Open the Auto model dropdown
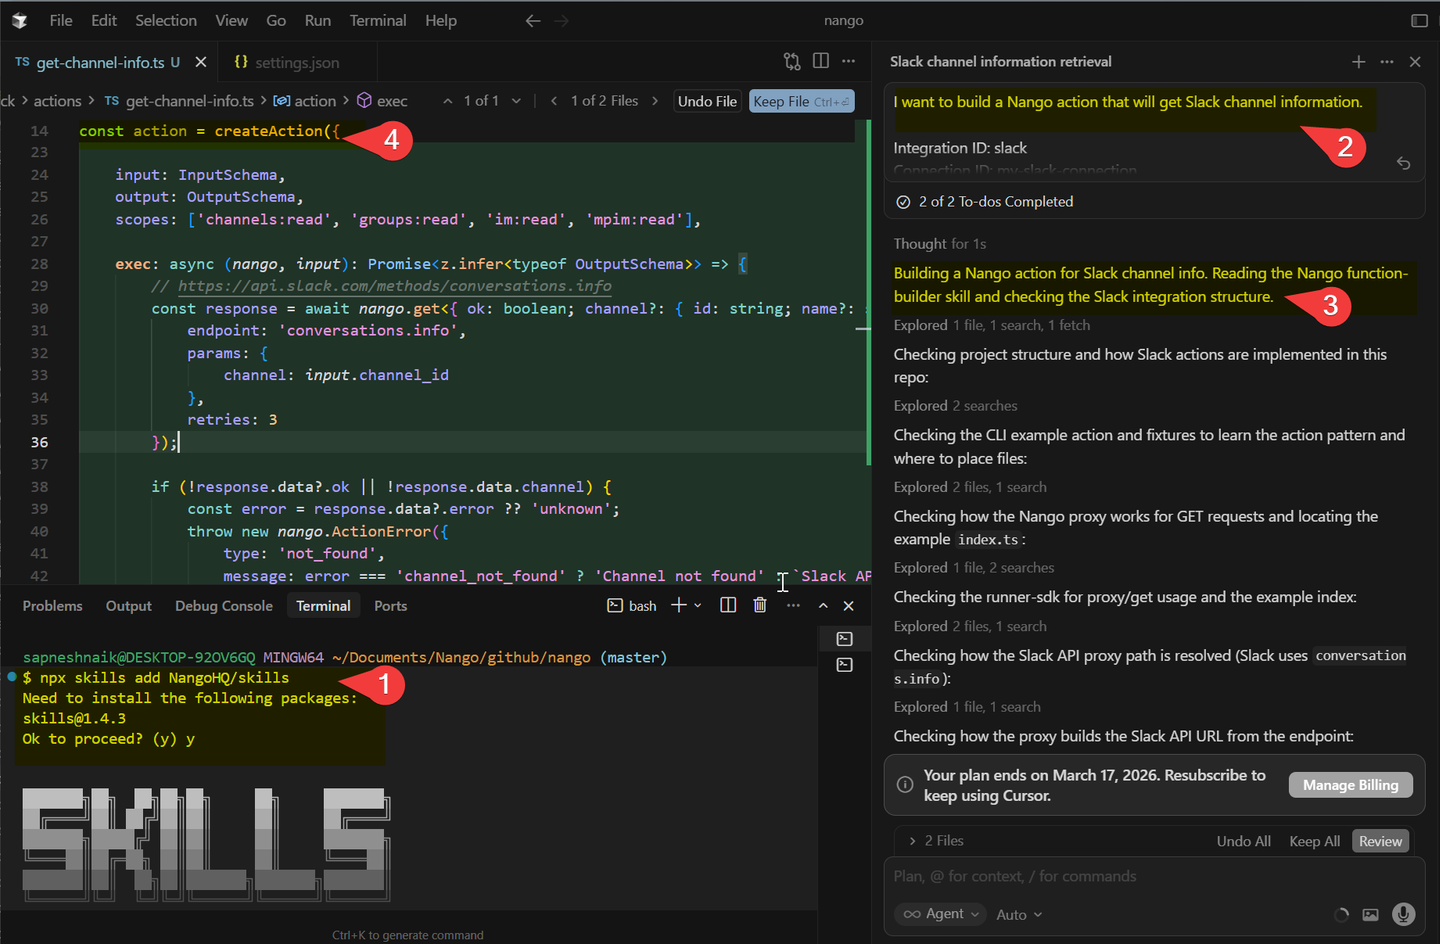 [1019, 915]
